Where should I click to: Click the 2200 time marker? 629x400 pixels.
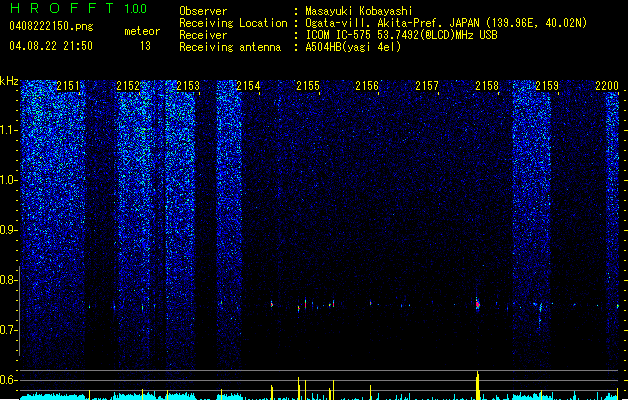(x=607, y=86)
